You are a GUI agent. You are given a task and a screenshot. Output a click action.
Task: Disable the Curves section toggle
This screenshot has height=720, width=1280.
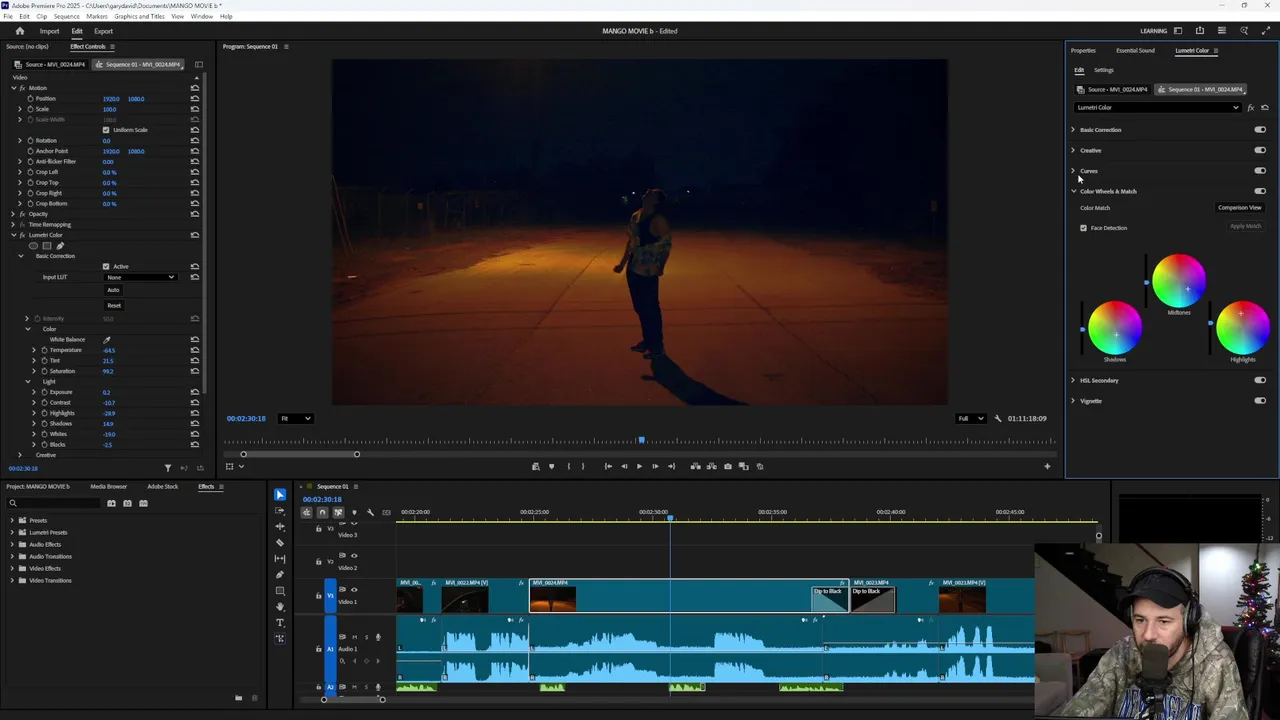pos(1259,171)
